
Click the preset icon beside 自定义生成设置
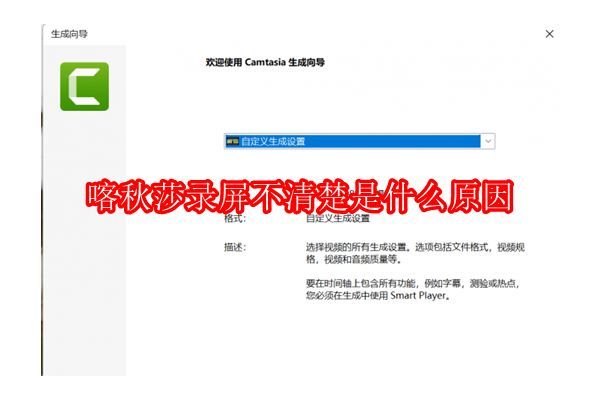click(x=232, y=141)
